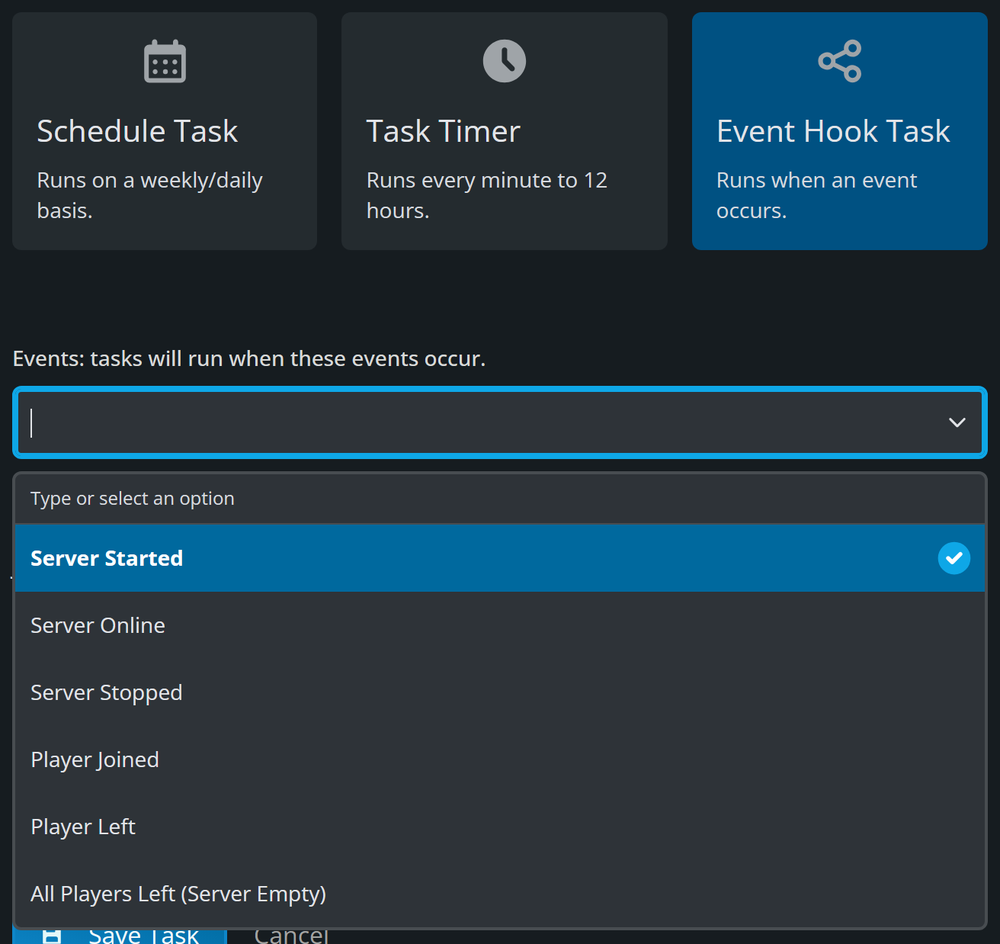
Task: Select the Player Left event
Action: point(500,827)
